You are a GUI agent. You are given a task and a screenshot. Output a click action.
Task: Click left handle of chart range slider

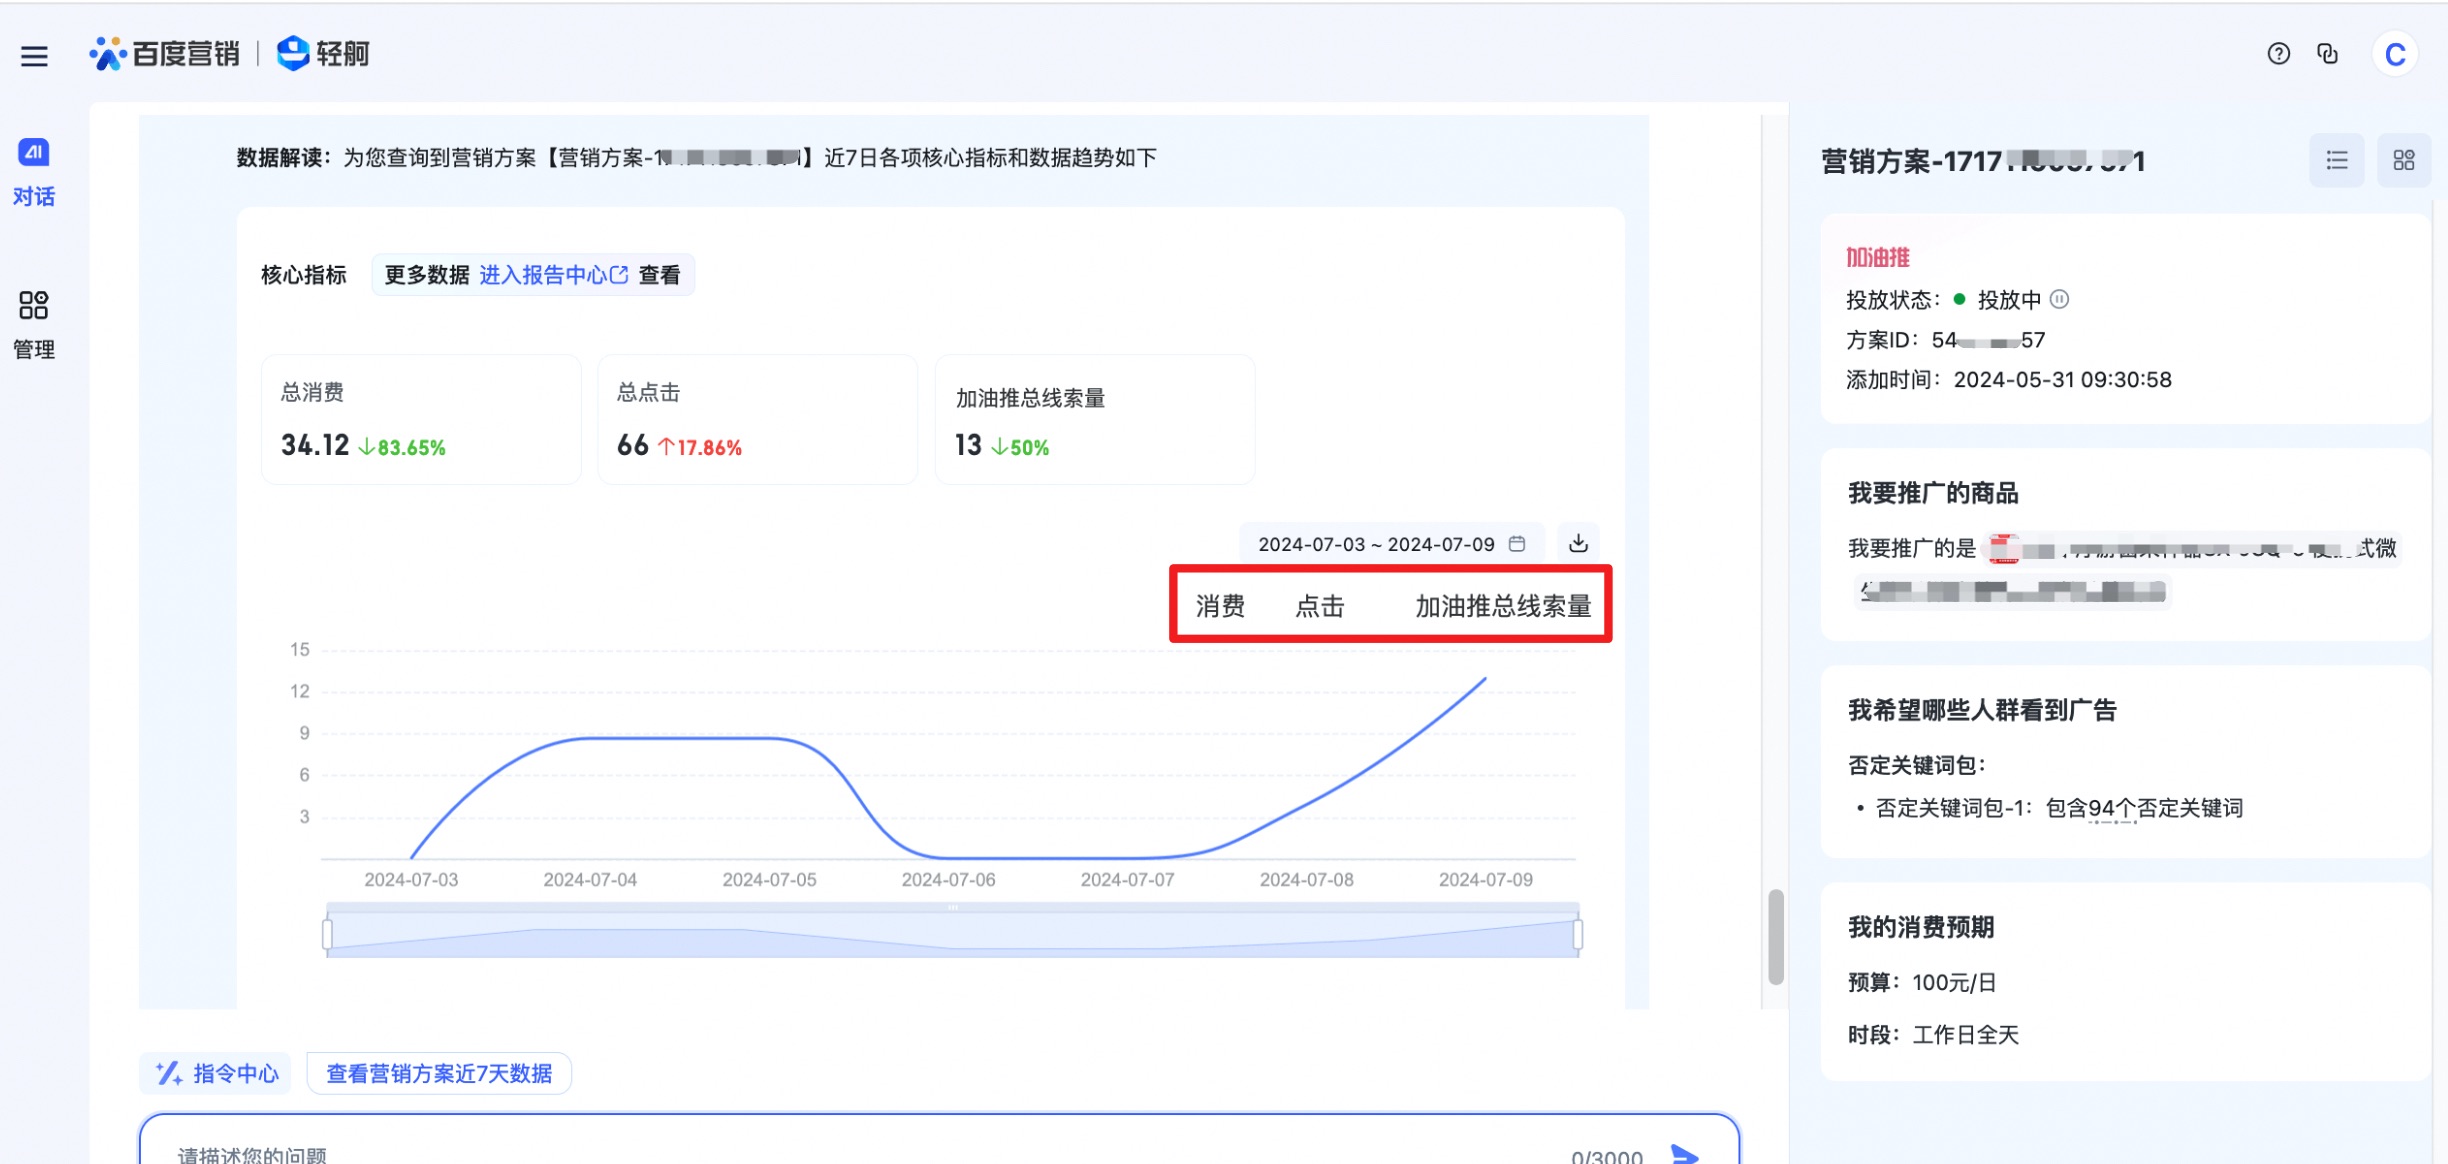pos(327,934)
